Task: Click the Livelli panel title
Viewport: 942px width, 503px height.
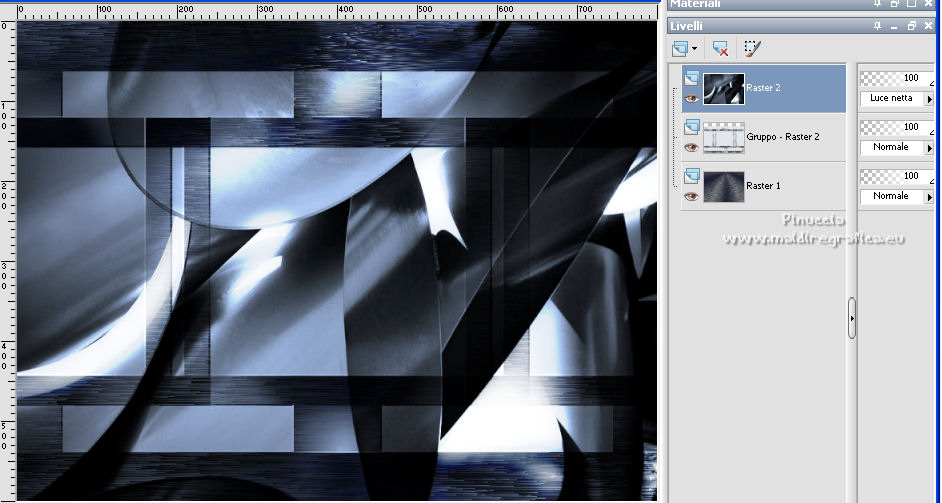Action: click(687, 26)
